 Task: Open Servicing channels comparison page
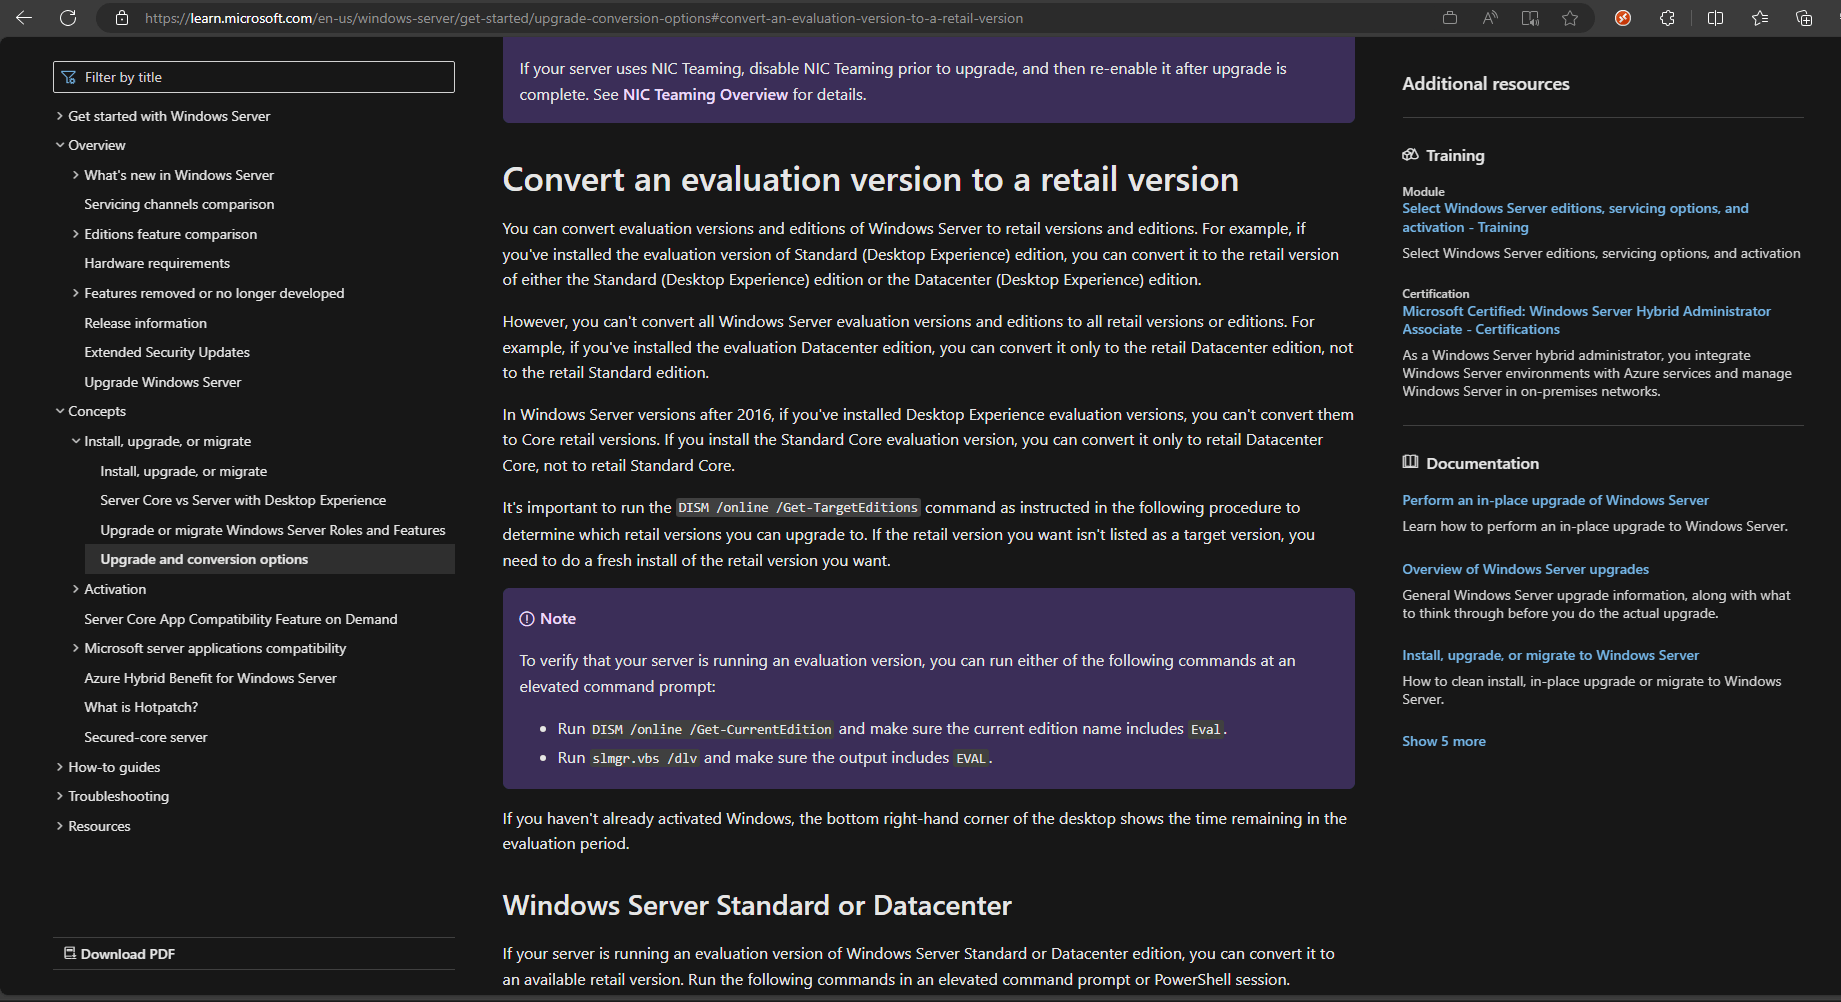pyautogui.click(x=179, y=204)
